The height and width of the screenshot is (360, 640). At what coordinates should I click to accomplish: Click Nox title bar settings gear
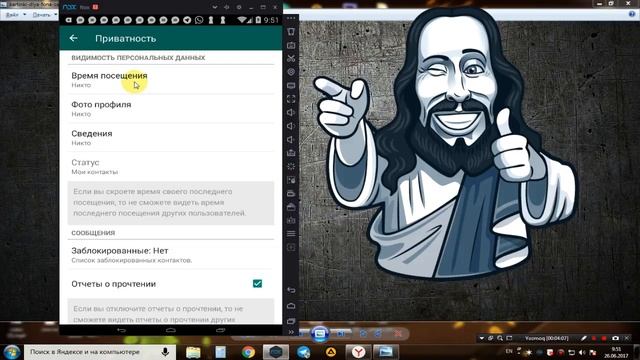pyautogui.click(x=239, y=7)
